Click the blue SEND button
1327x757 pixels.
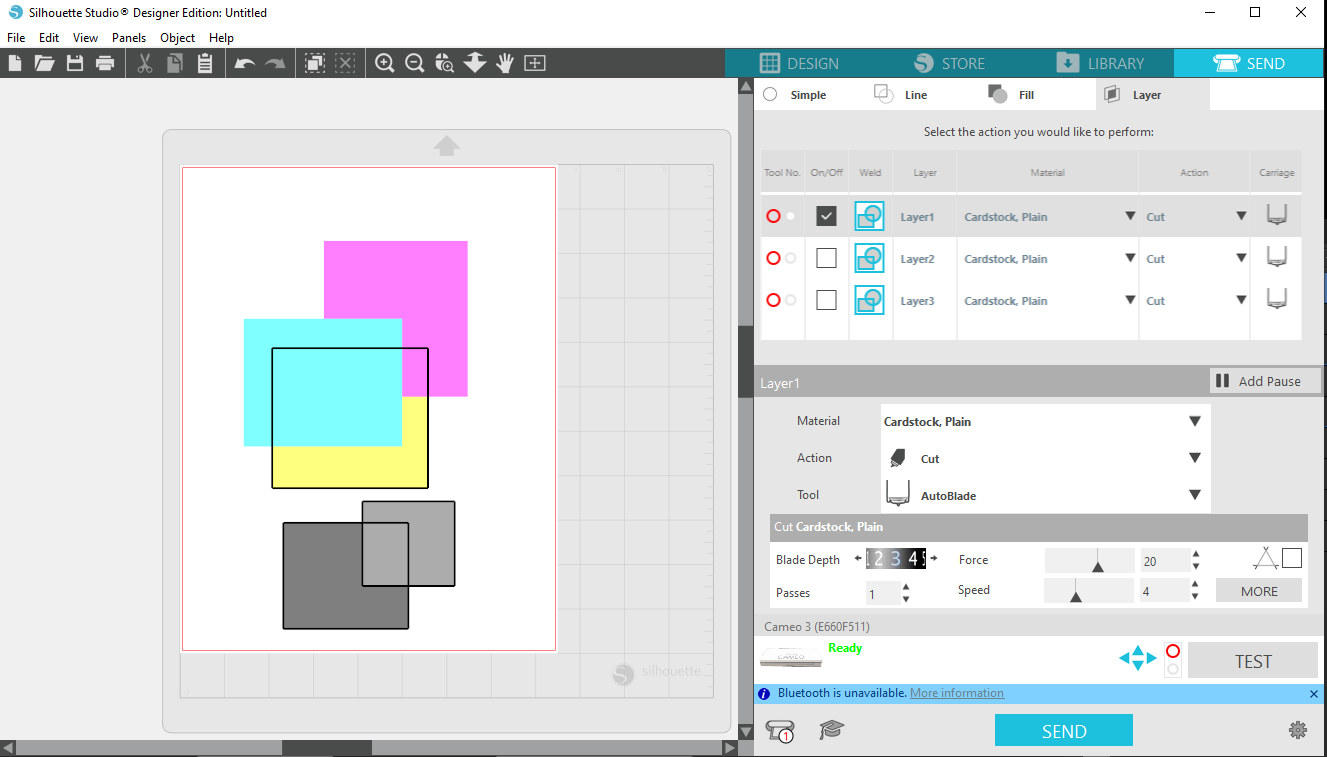click(1064, 731)
